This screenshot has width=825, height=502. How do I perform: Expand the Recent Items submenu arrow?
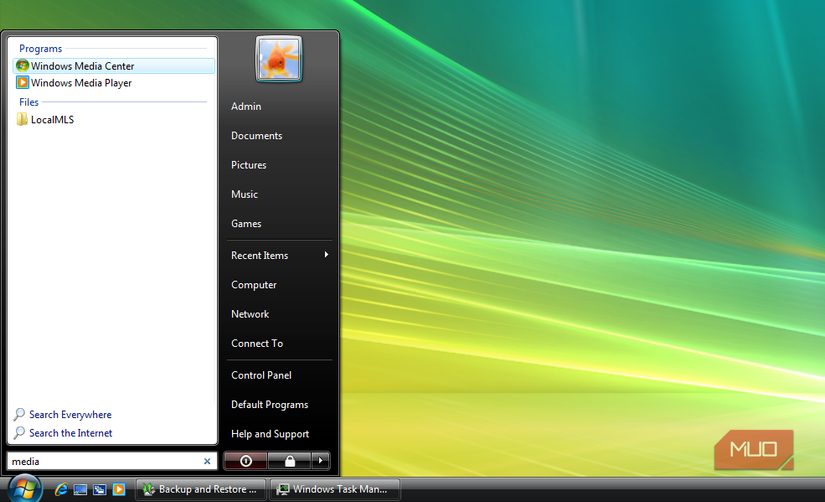click(326, 255)
